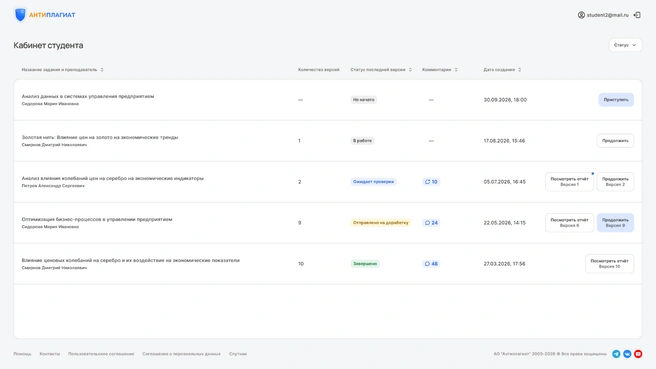656x369 pixels.
Task: Continue with Версия 9
Action: coord(615,223)
